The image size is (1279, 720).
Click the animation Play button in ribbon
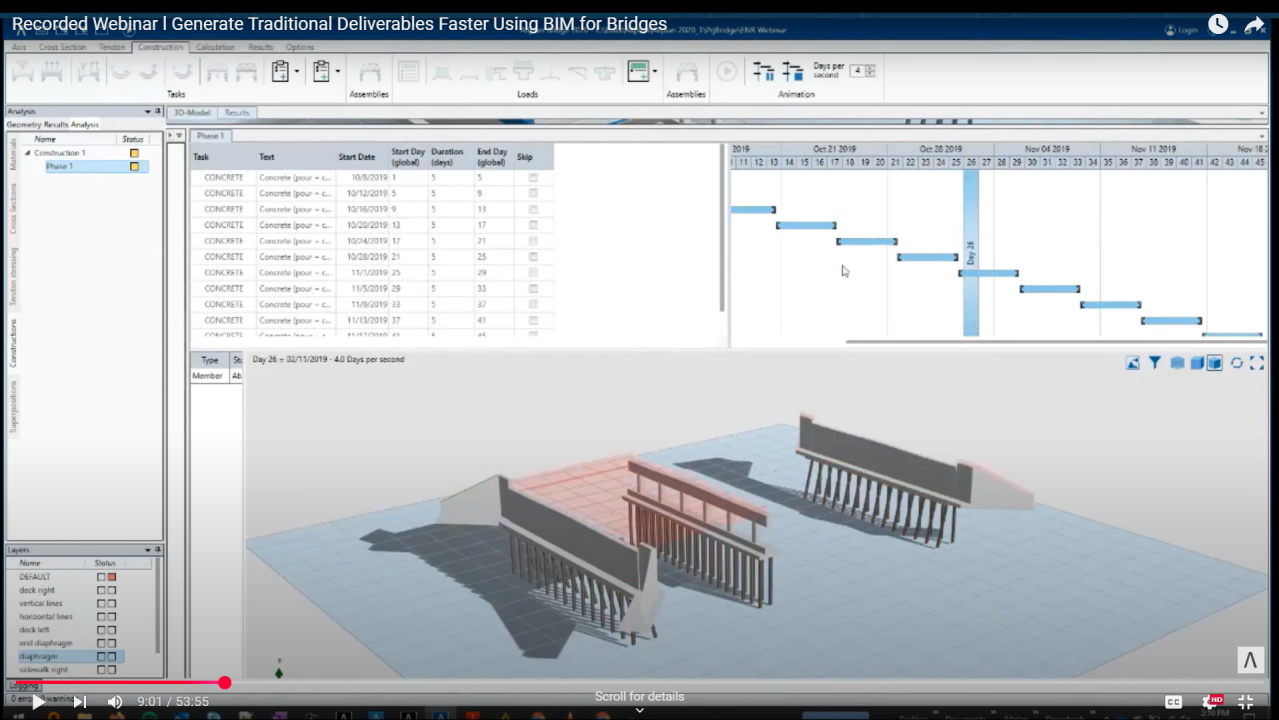[727, 72]
